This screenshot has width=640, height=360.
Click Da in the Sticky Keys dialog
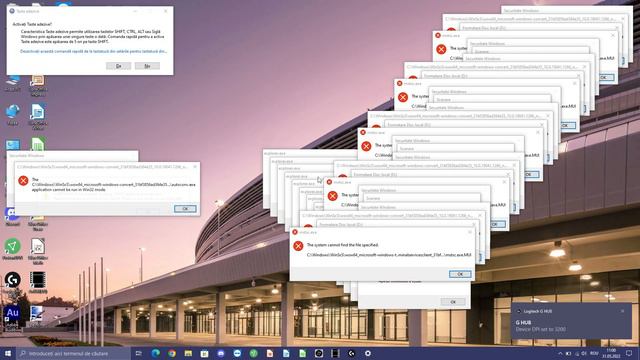119,66
